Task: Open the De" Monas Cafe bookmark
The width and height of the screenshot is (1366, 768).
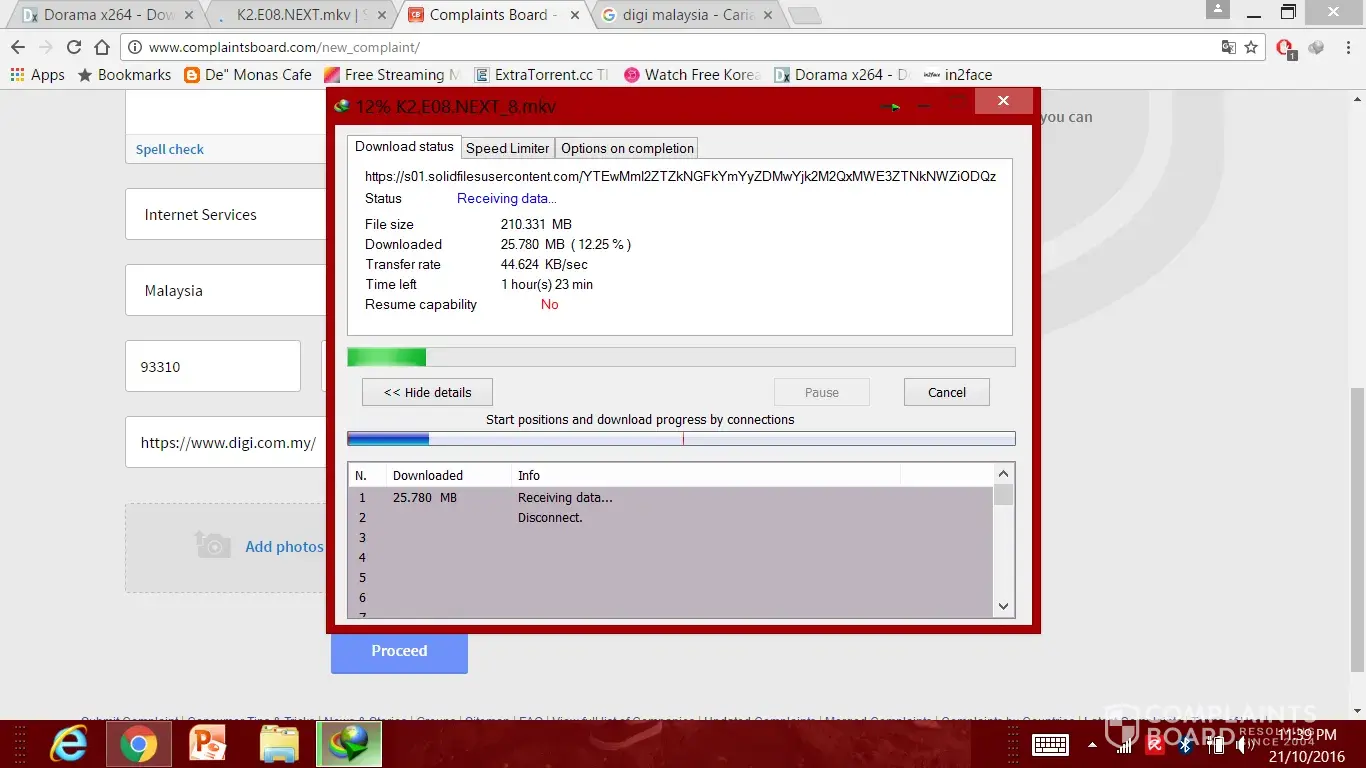Action: [248, 75]
